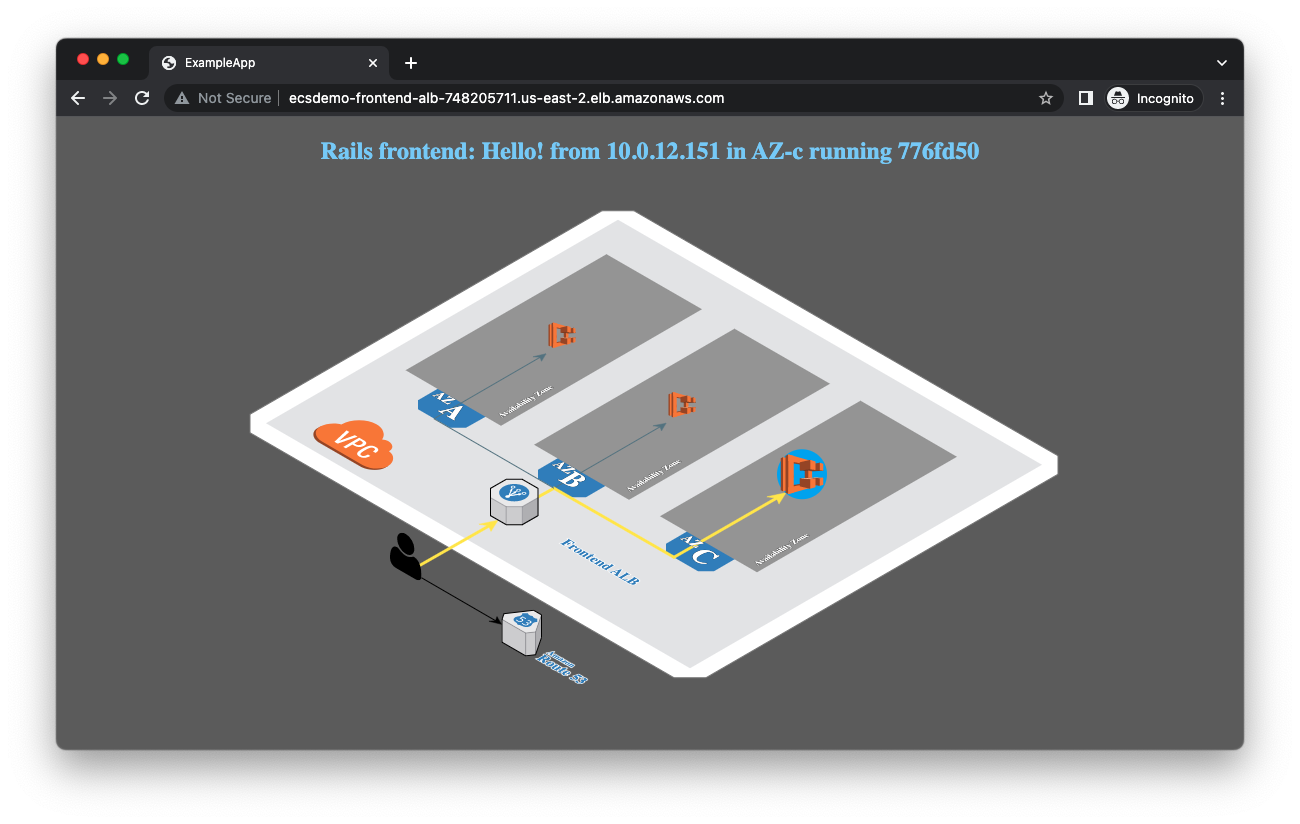Click the black user silhouette icon
This screenshot has height=824, width=1300.
pyautogui.click(x=405, y=557)
